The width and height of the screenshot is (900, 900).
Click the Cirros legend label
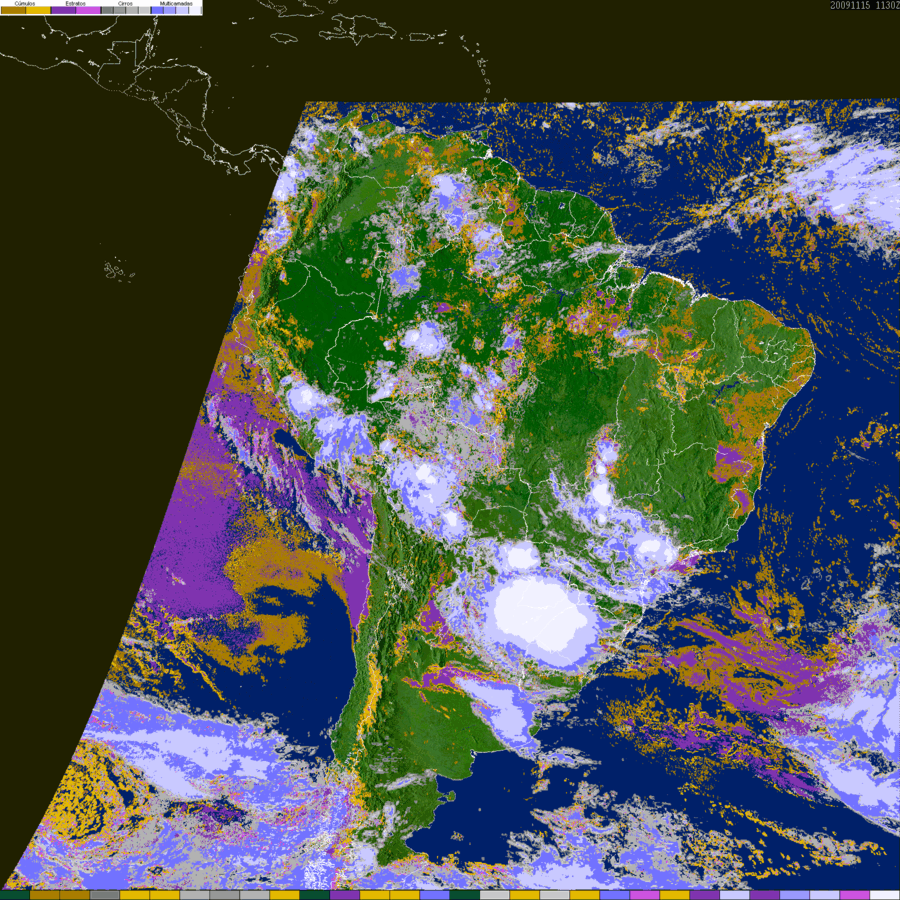click(125, 3)
